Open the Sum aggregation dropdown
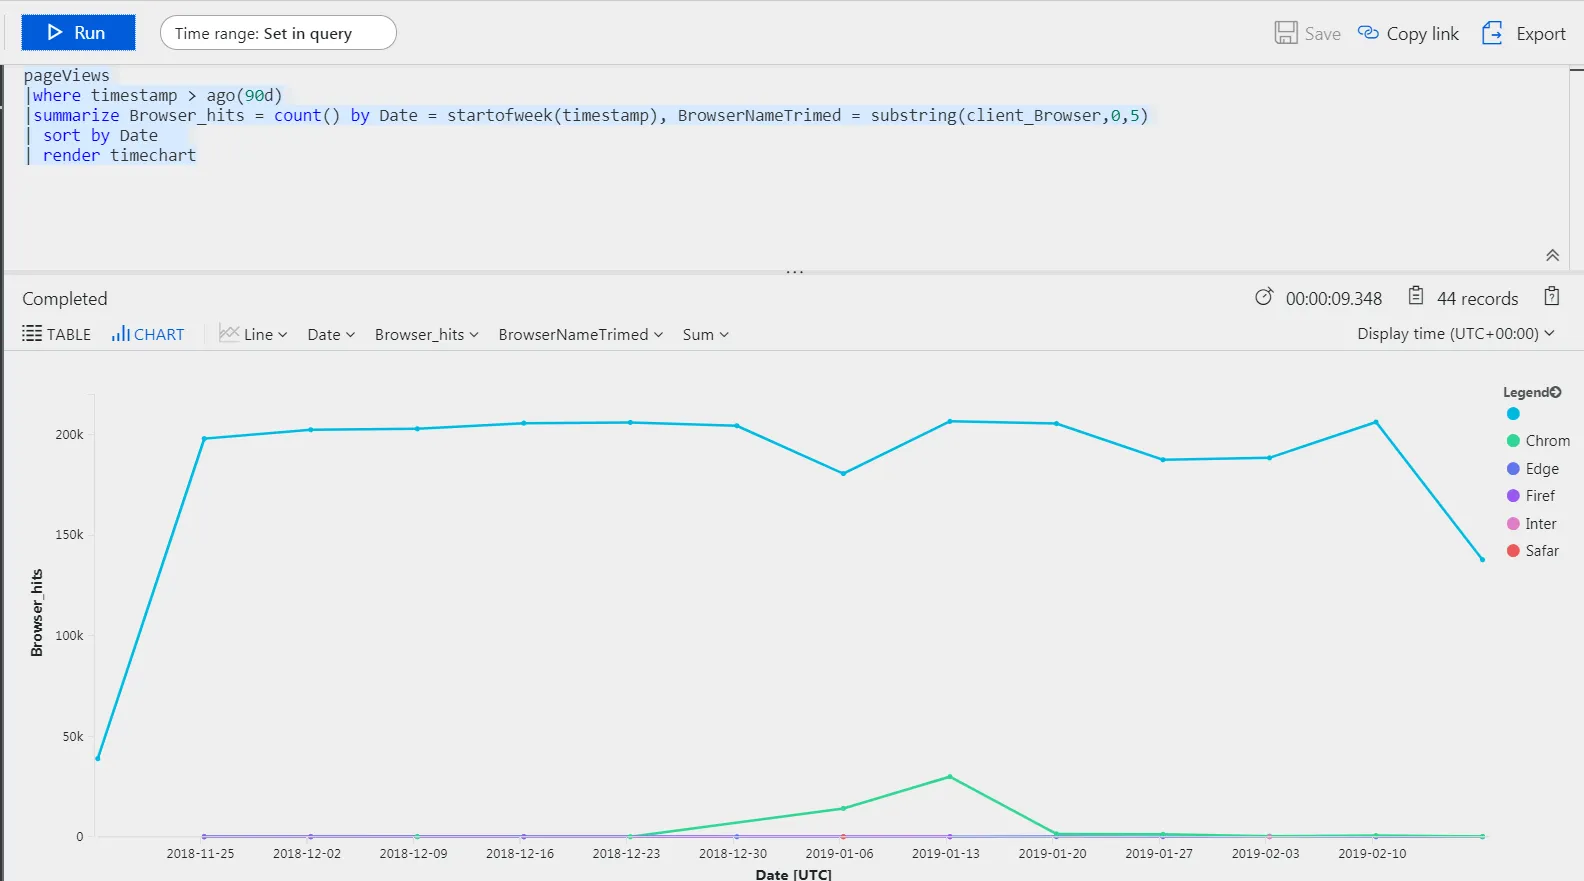 coord(706,334)
